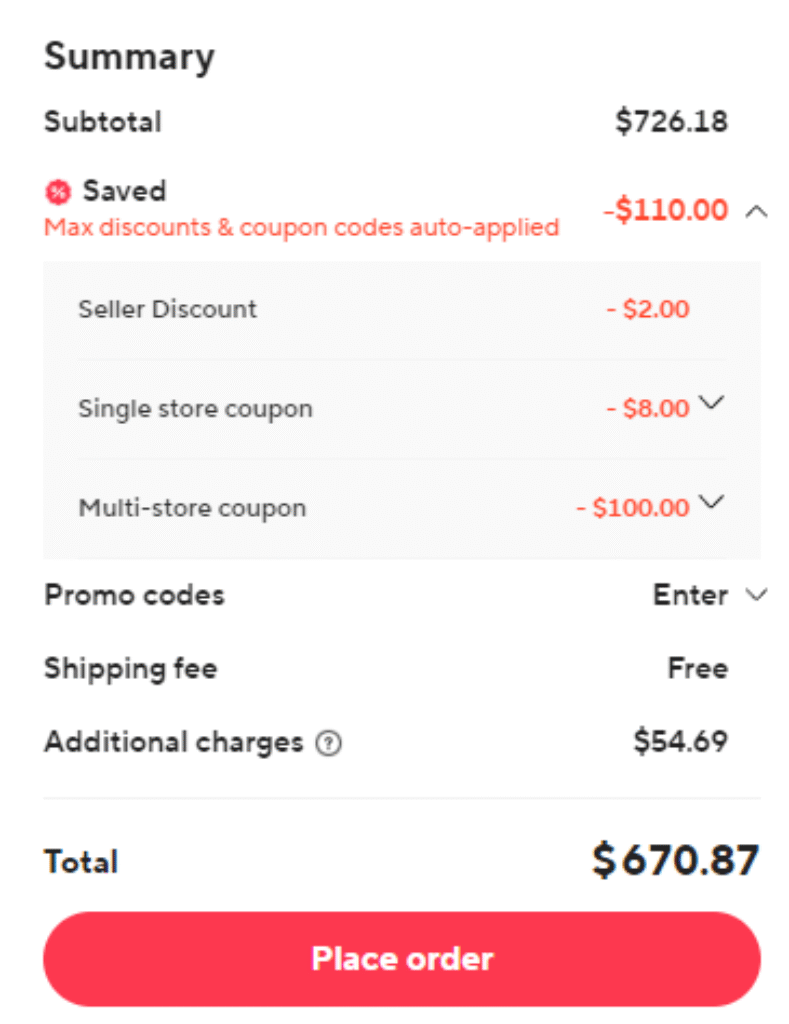Click the -$100.00 multi-store coupon amount
Viewport: 789px width, 1024px height.
pos(633,507)
